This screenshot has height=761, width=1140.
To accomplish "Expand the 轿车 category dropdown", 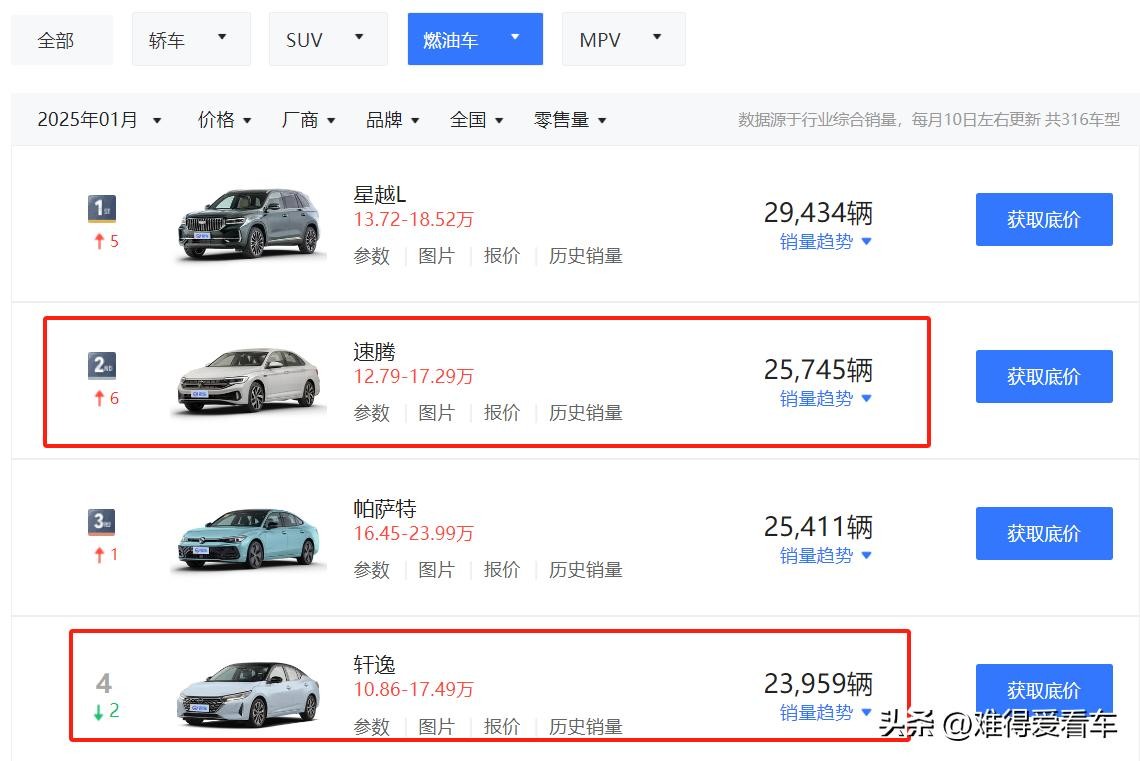I will click(190, 40).
